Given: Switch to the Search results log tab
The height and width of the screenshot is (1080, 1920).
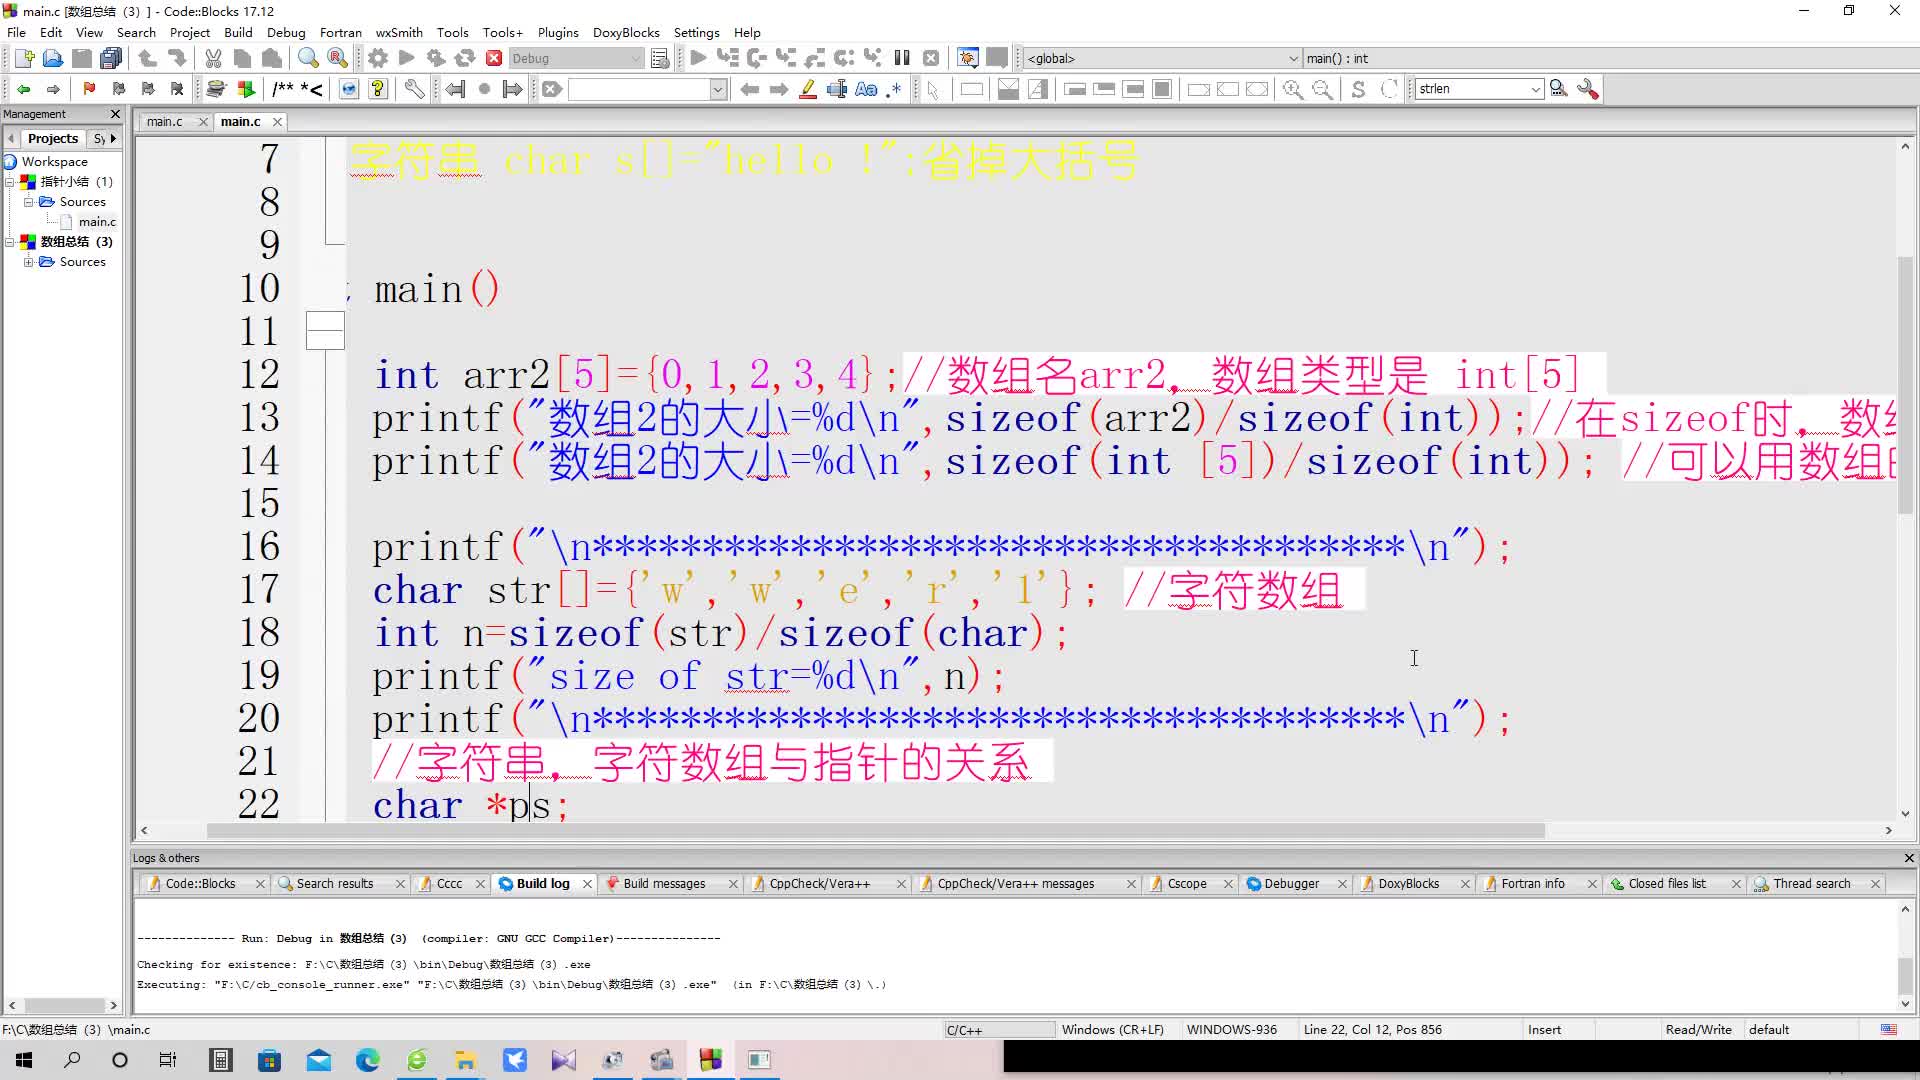Looking at the screenshot, I should pos(334,884).
